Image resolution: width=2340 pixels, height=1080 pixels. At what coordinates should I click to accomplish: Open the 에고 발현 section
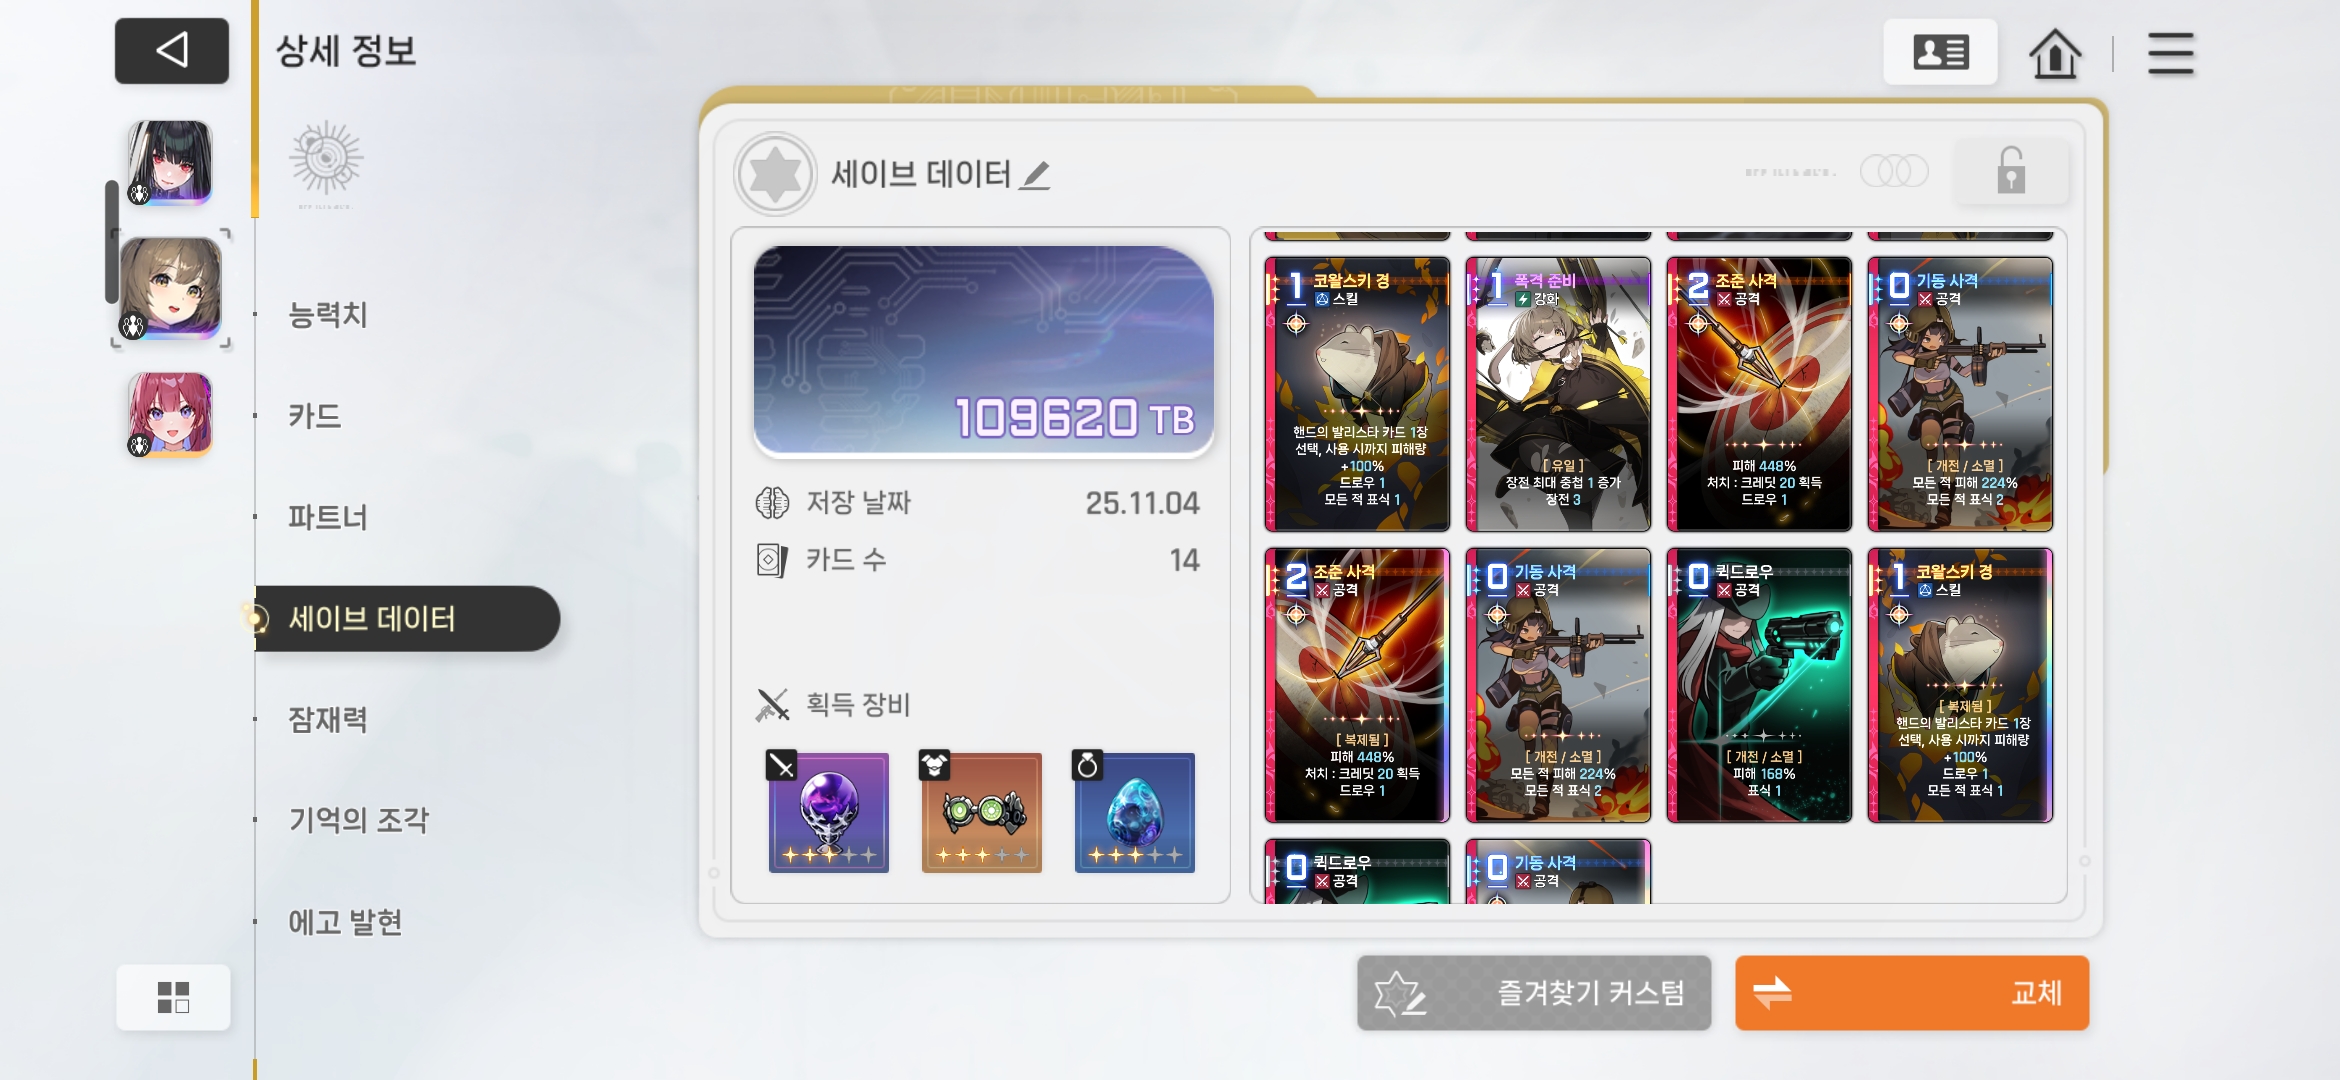345,921
